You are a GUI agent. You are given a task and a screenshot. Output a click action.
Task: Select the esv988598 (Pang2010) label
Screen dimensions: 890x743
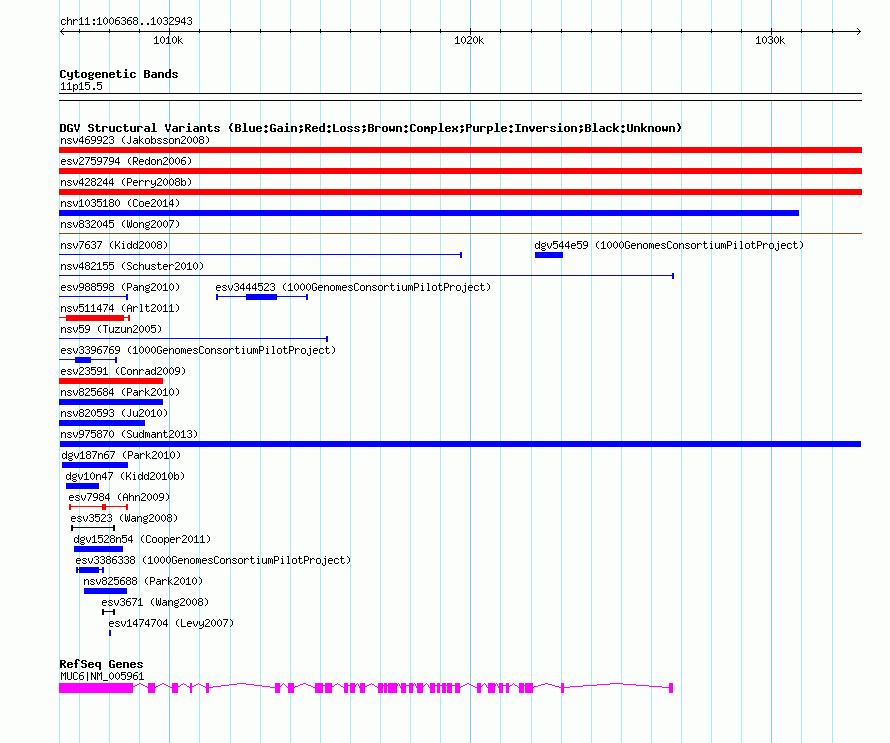120,287
